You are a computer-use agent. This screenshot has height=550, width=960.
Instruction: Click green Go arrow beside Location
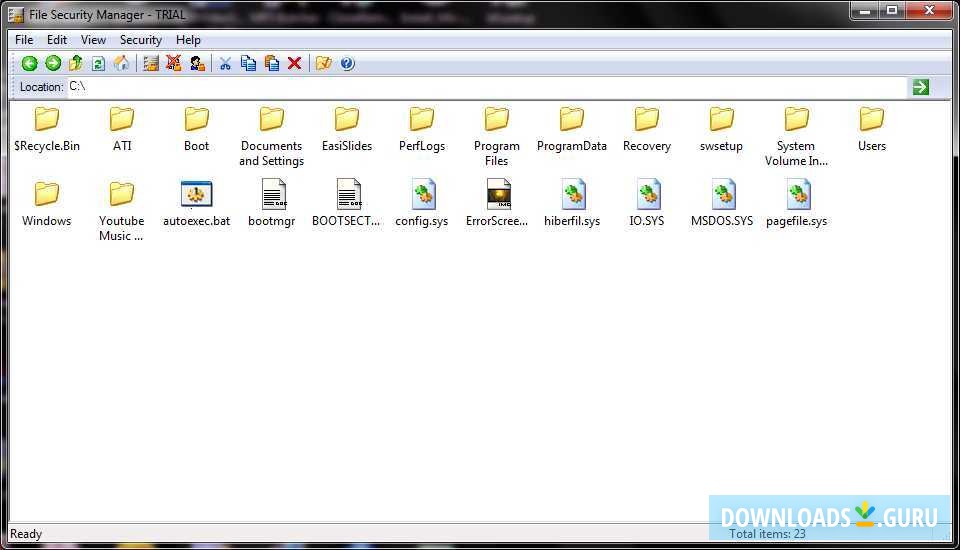(x=921, y=87)
